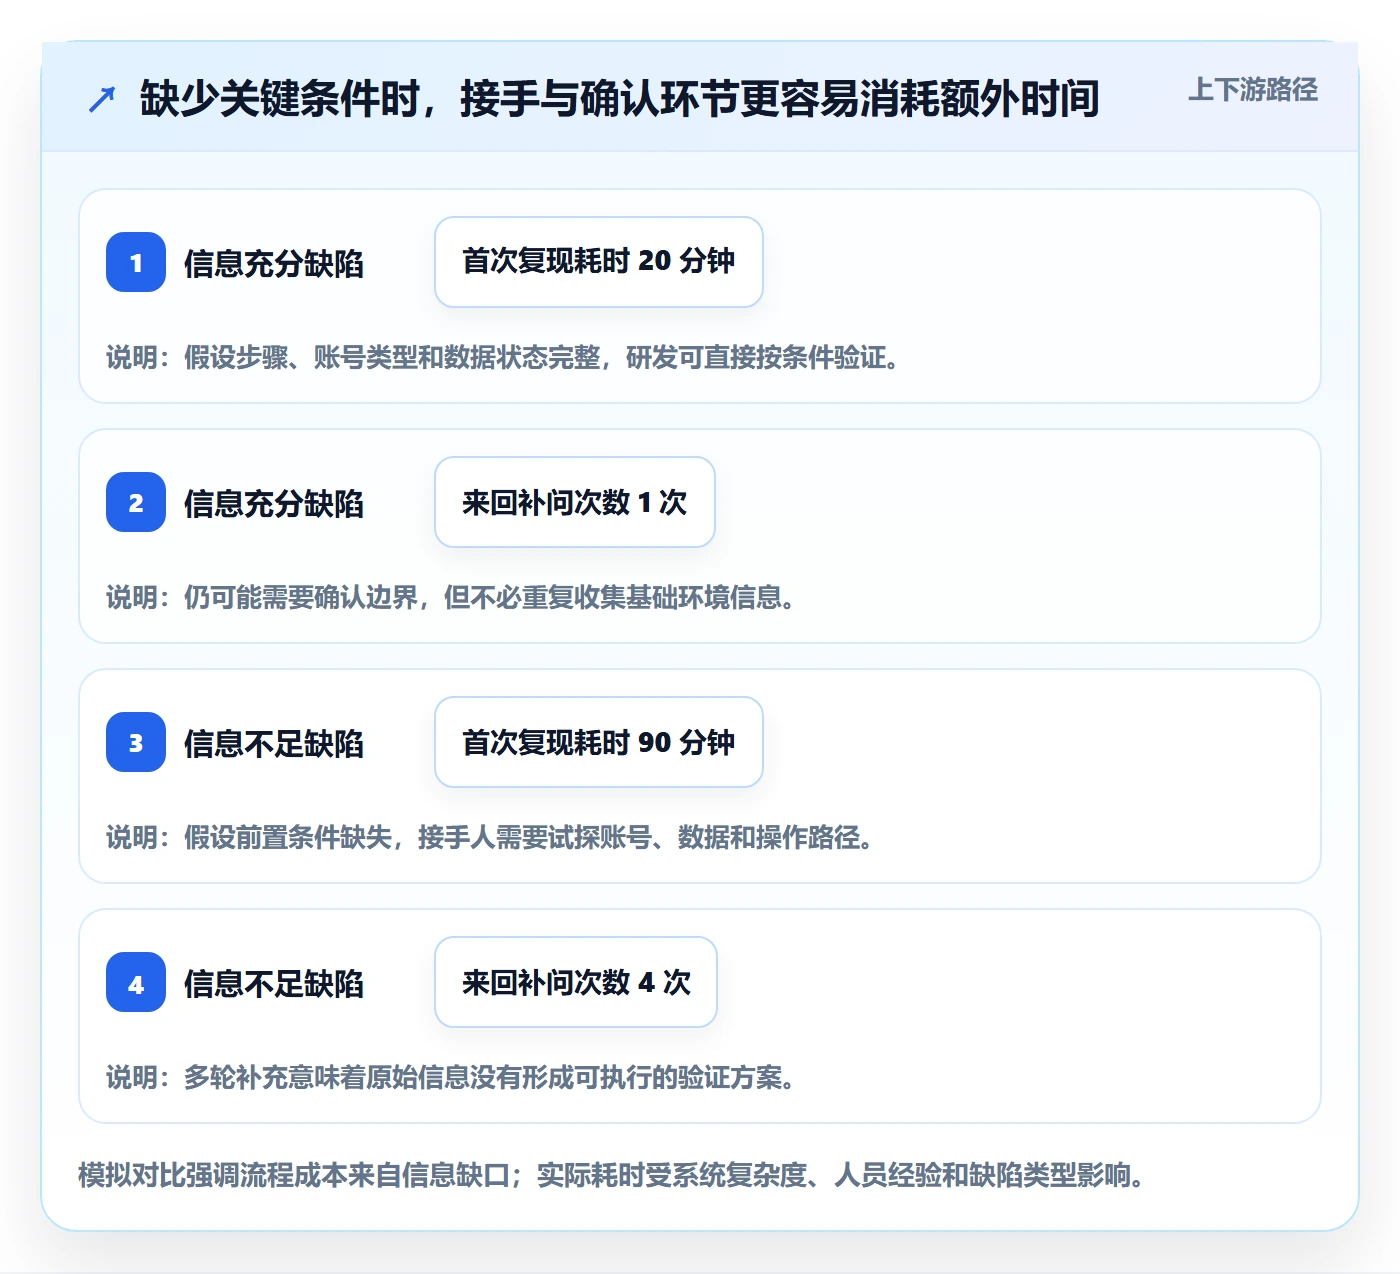Click the blue number 2 badge

136,502
